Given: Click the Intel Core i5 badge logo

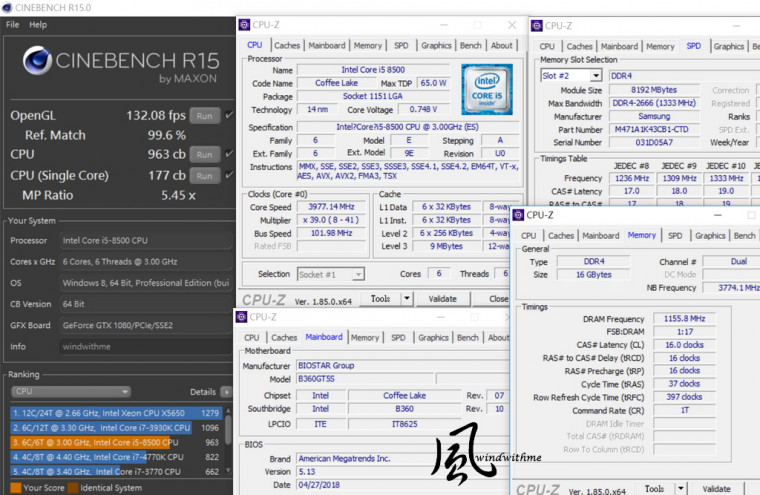Looking at the screenshot, I should 487,88.
